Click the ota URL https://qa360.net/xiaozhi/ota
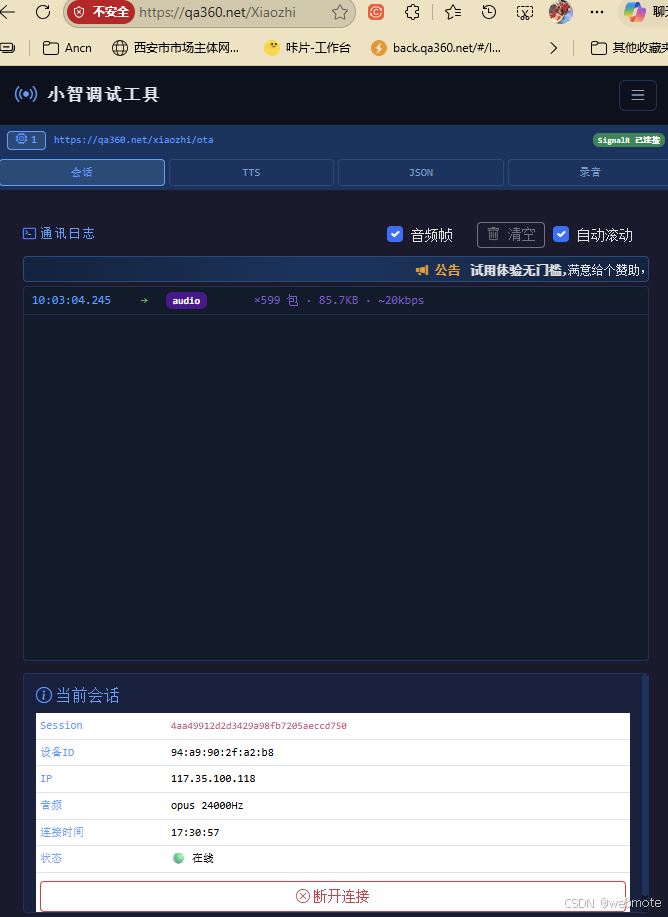Viewport: 668px width, 917px height. tap(133, 140)
